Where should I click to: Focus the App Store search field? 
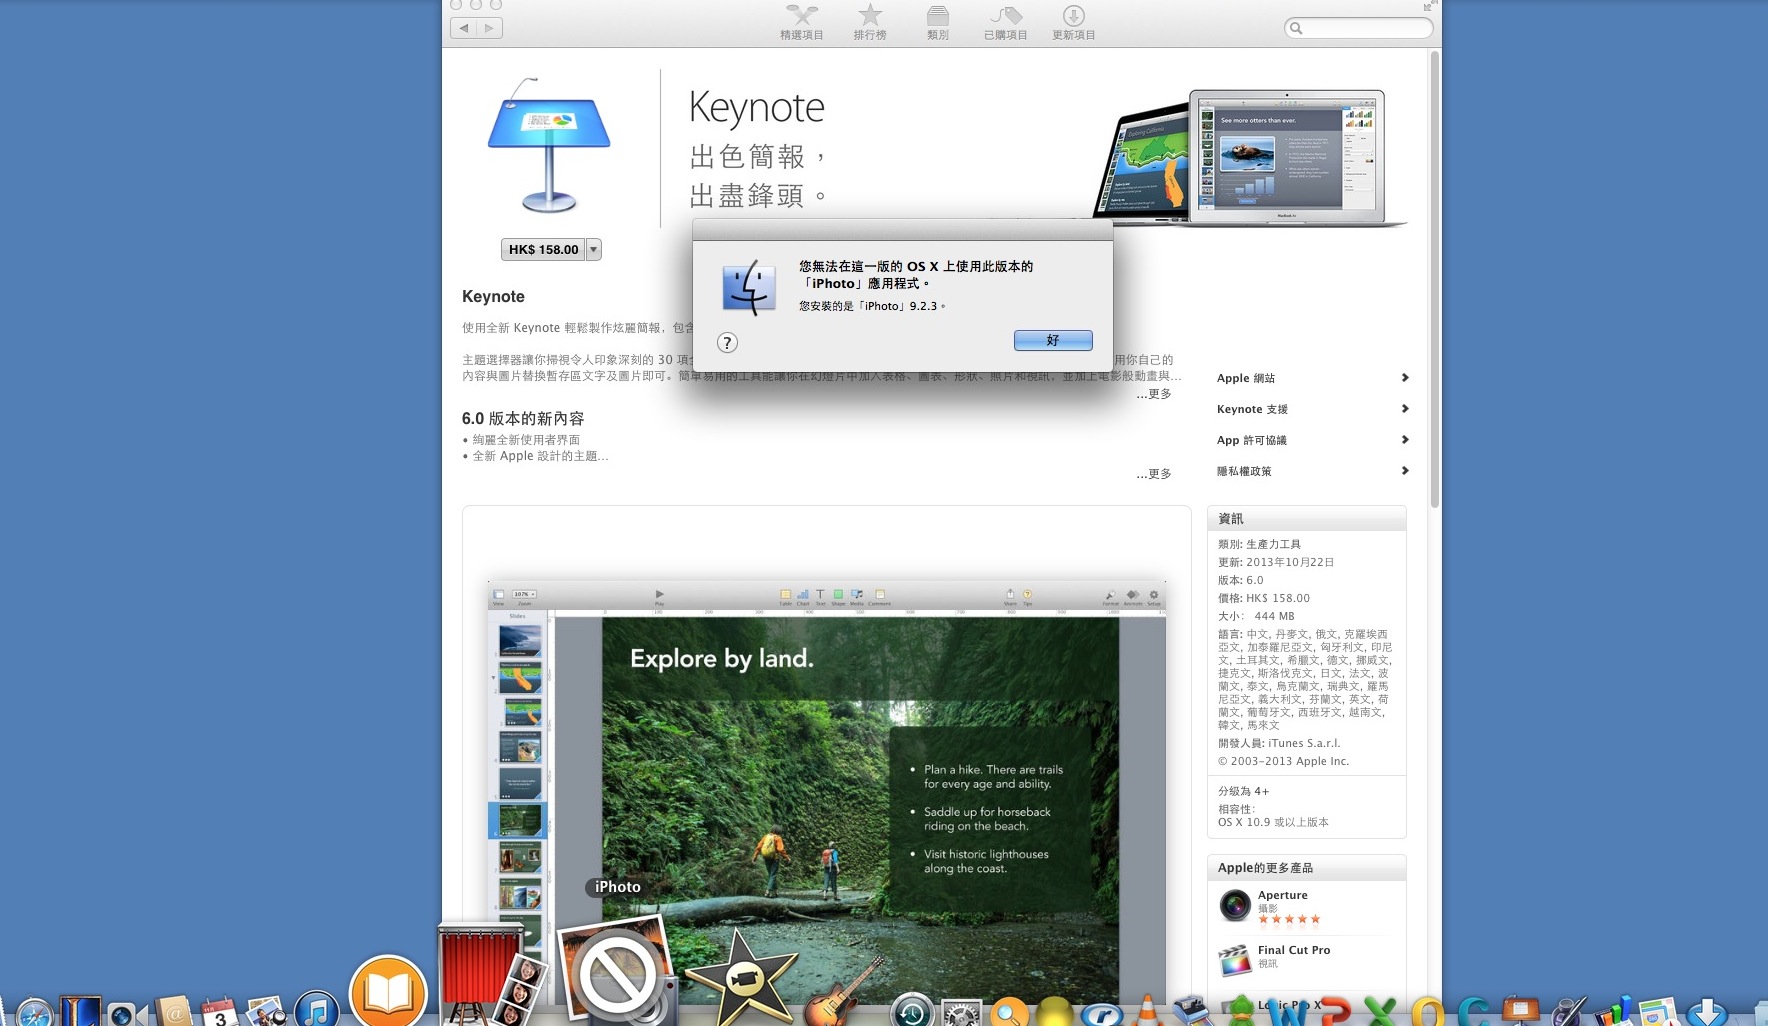pyautogui.click(x=1358, y=28)
